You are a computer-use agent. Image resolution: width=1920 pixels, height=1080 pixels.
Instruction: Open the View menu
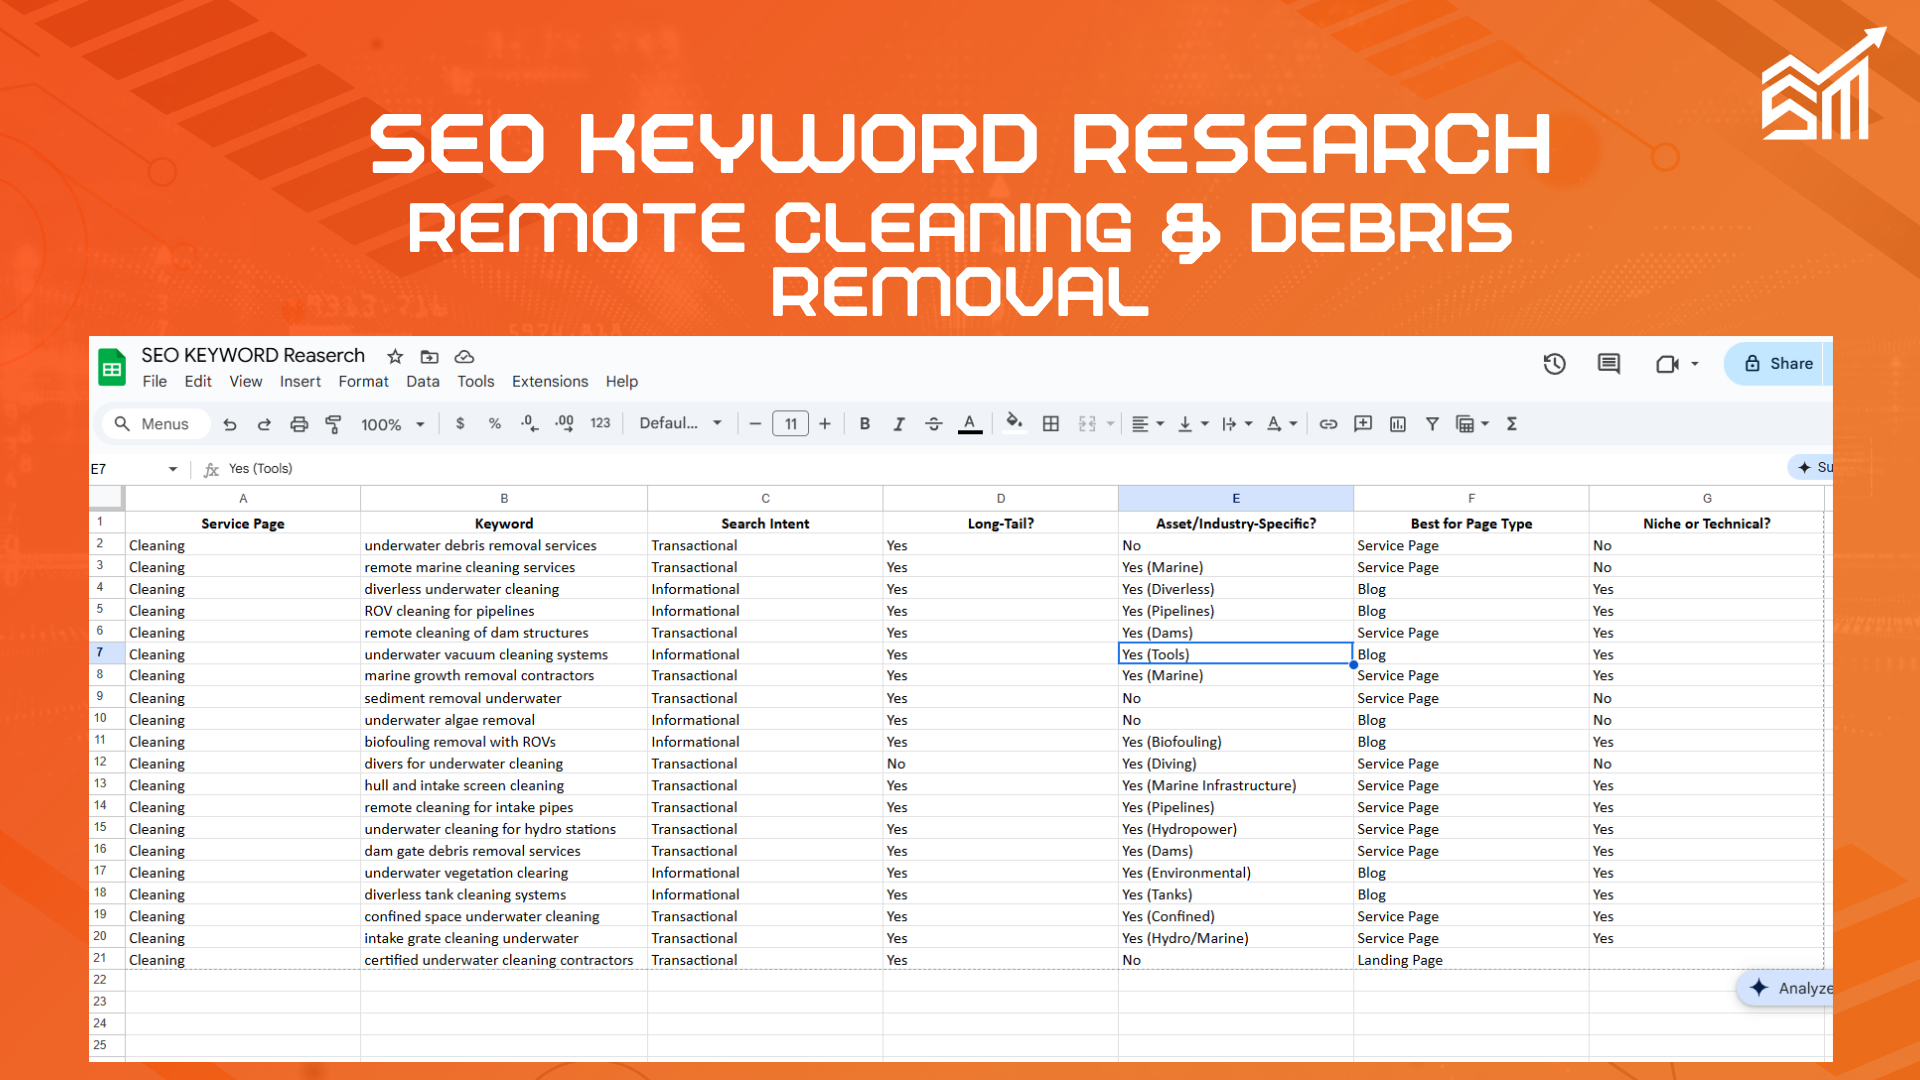[x=245, y=382]
